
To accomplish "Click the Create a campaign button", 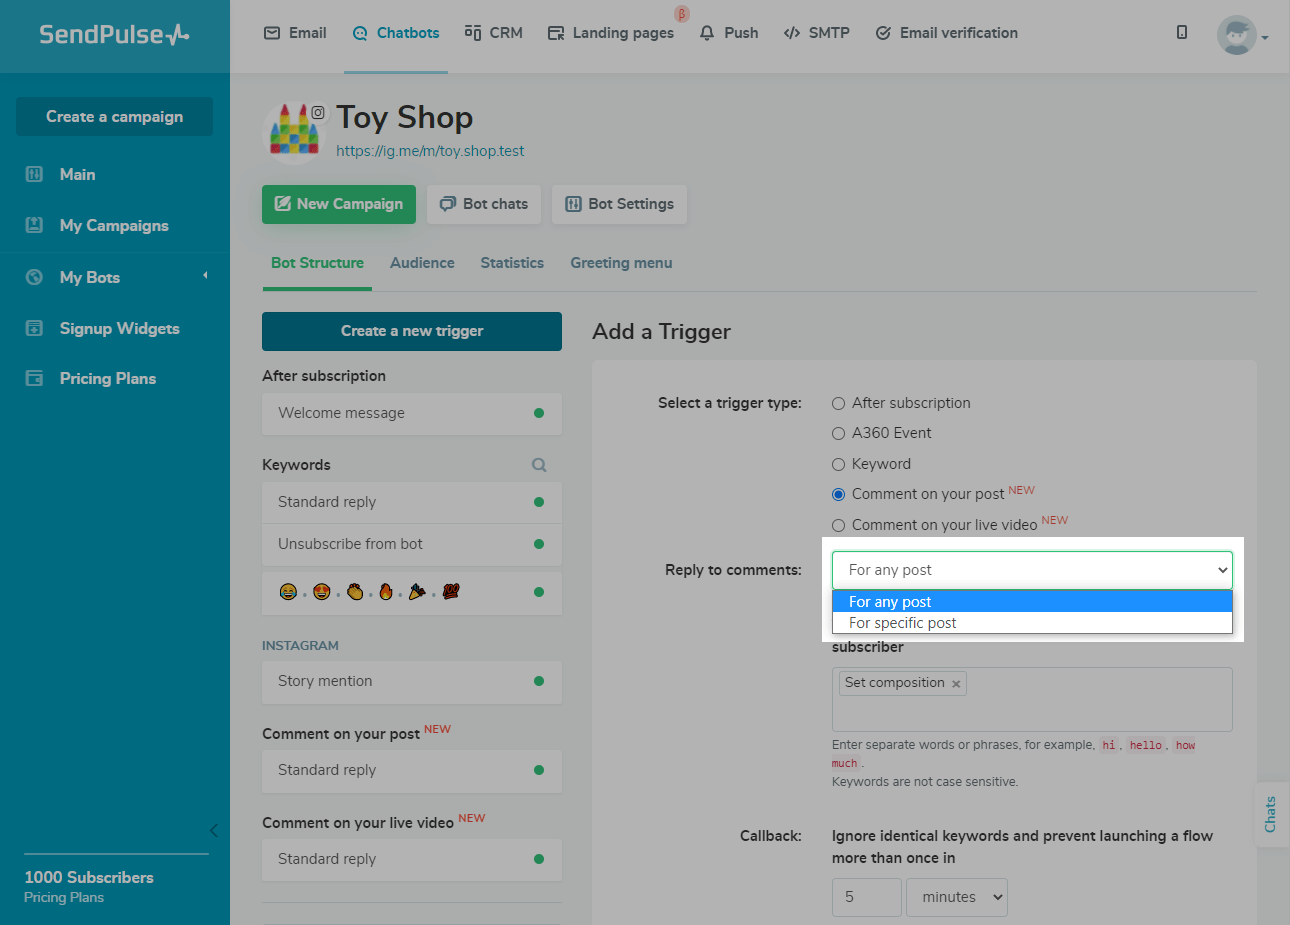I will click(x=114, y=116).
